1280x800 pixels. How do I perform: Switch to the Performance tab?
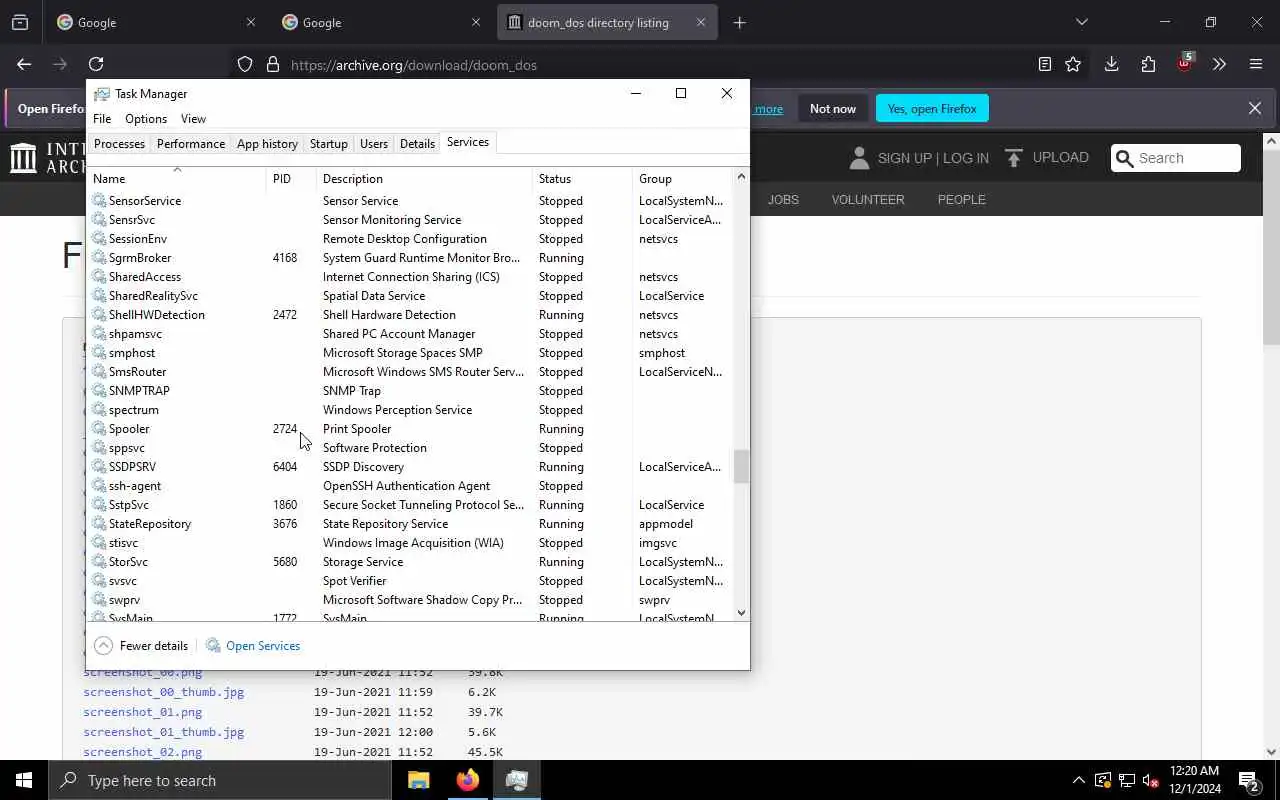(x=191, y=144)
